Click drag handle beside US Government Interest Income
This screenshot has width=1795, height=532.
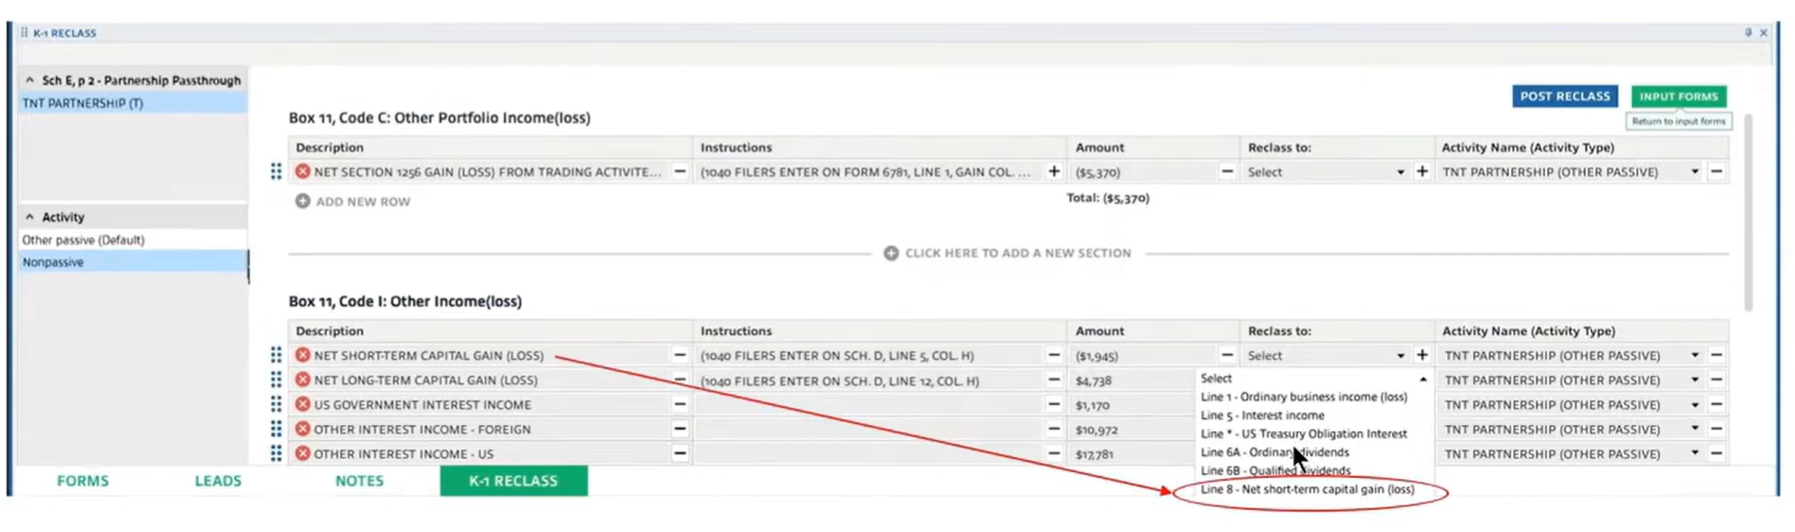tap(276, 404)
